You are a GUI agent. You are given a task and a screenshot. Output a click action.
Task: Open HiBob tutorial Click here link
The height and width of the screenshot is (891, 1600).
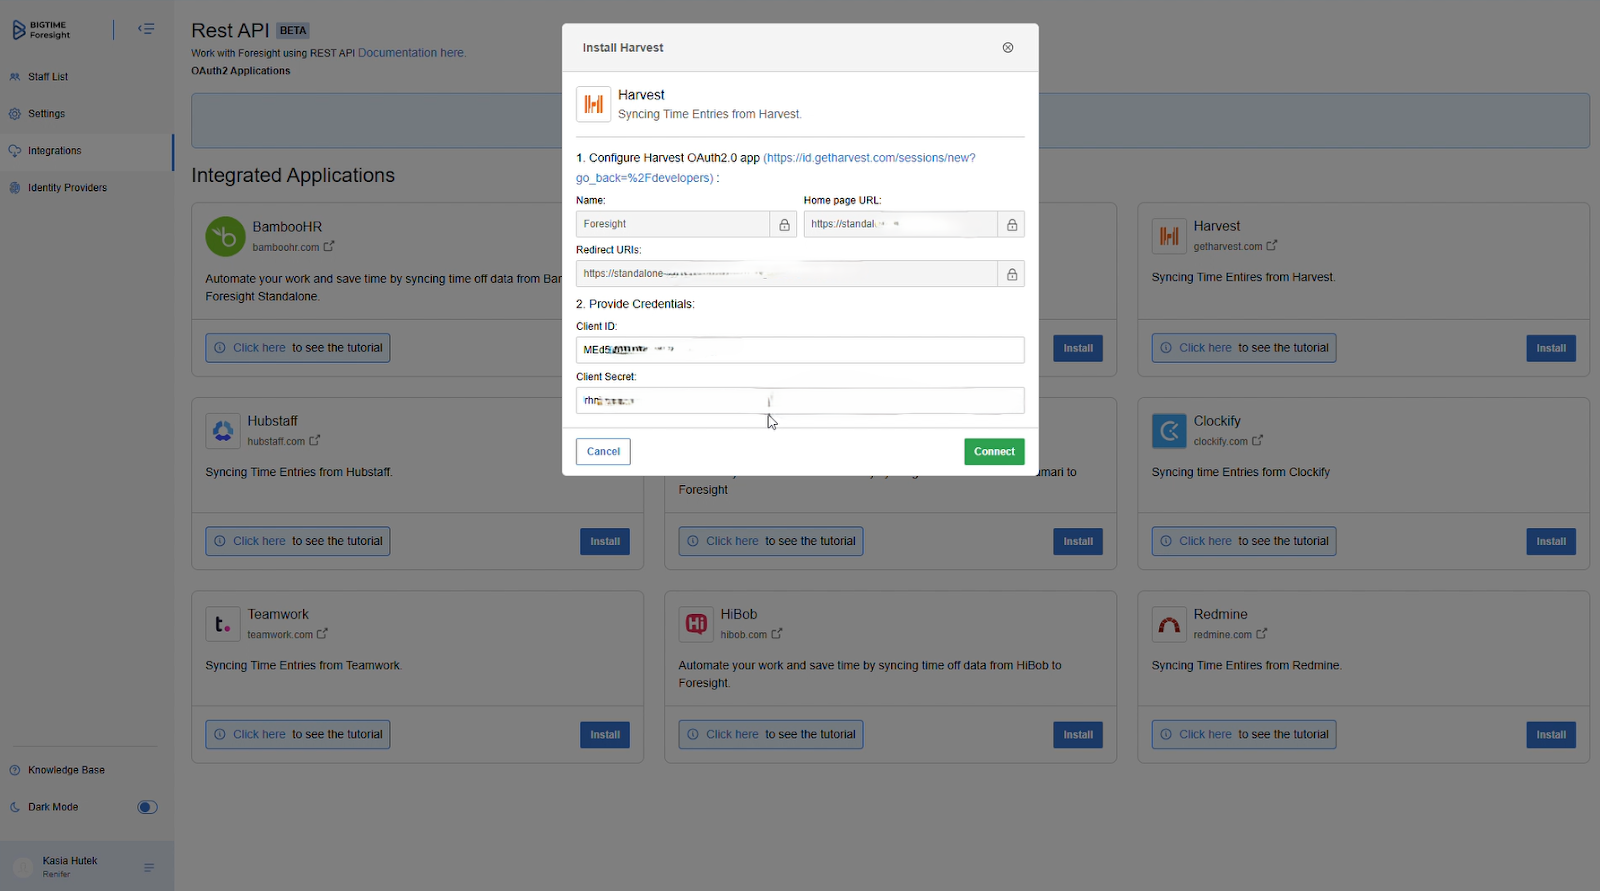(x=732, y=734)
